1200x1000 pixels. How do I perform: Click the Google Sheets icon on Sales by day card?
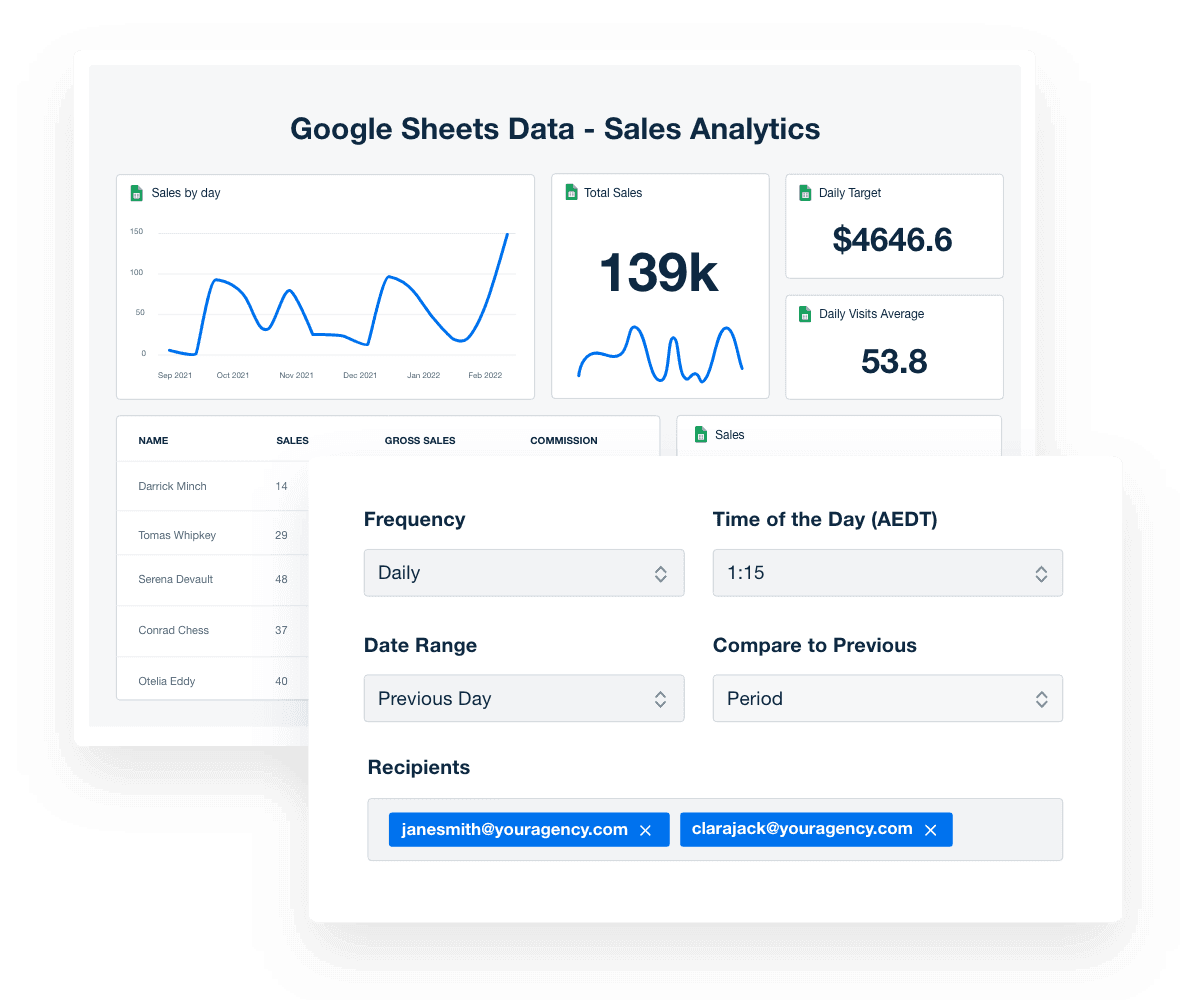(x=137, y=192)
